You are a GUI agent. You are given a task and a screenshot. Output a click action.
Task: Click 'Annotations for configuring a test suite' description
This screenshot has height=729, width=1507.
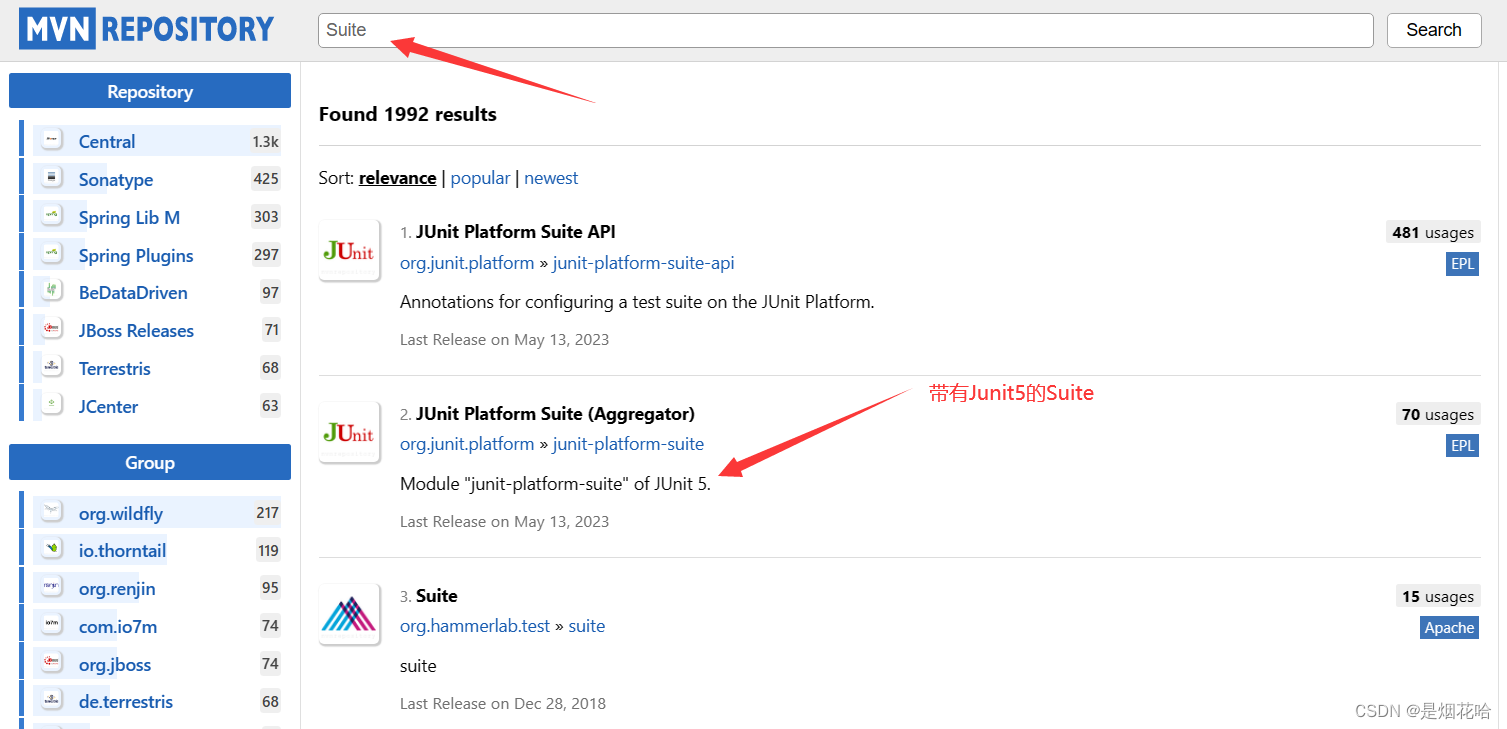(x=637, y=302)
